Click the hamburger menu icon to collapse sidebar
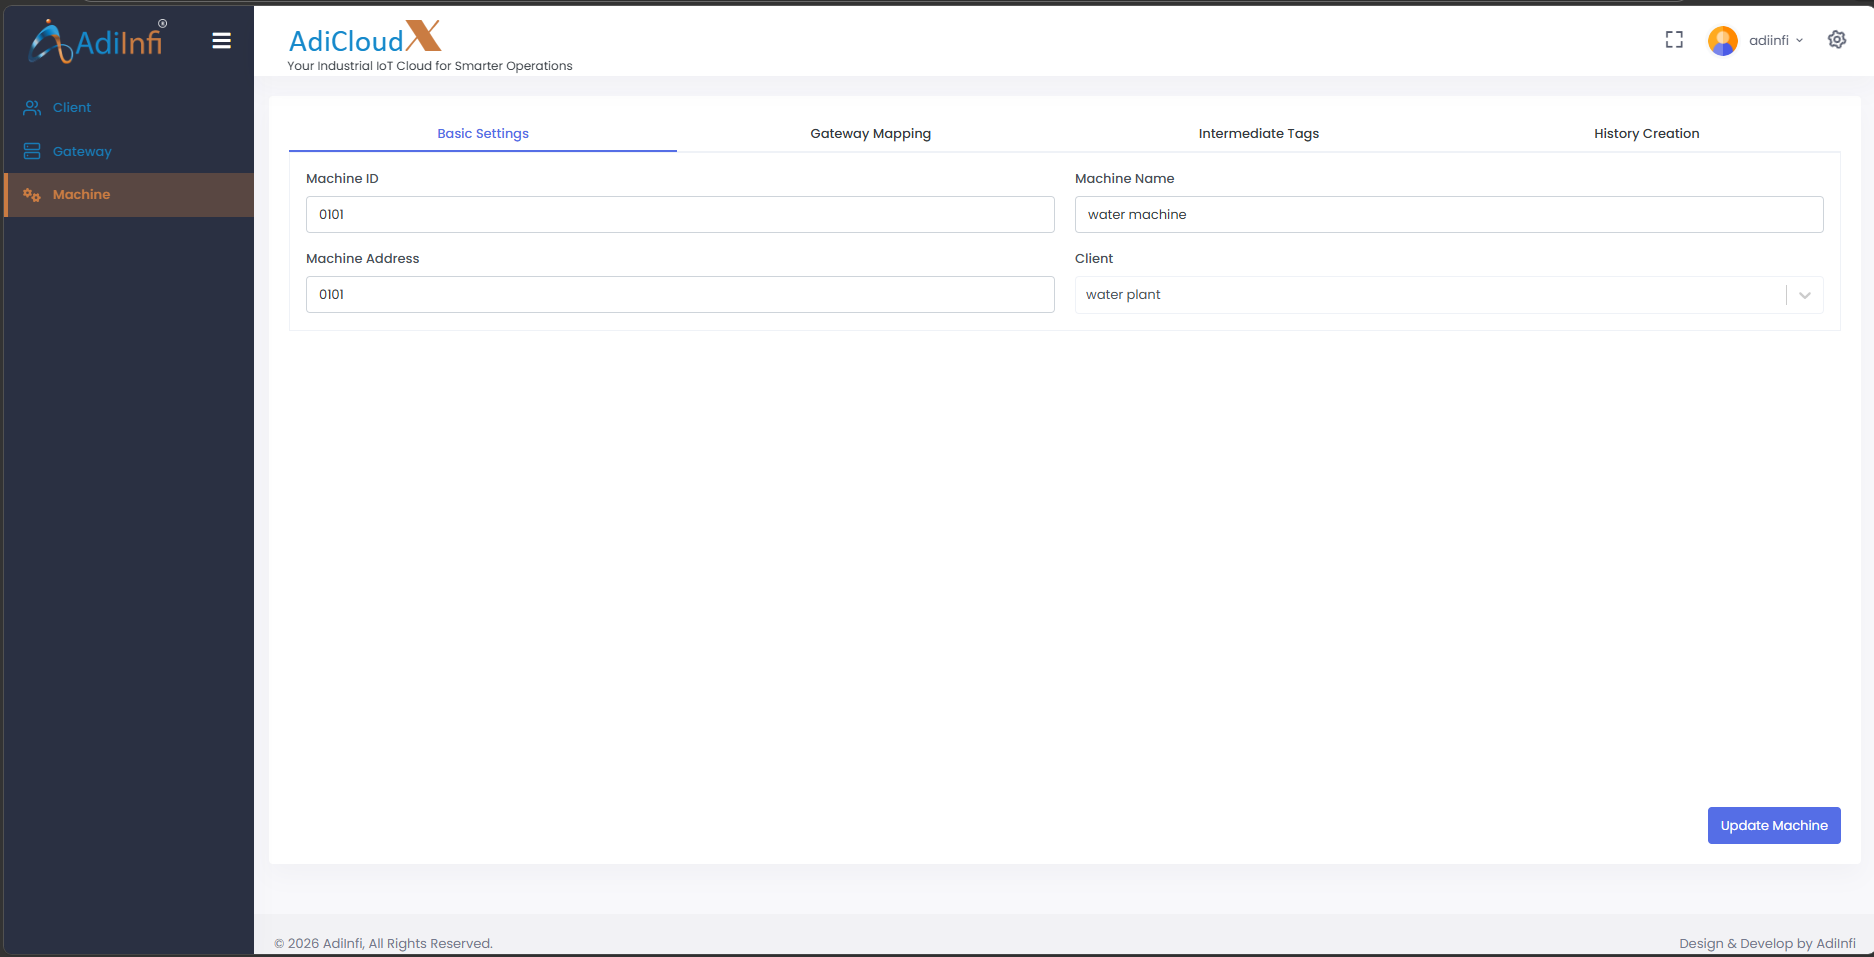1874x957 pixels. (x=221, y=41)
